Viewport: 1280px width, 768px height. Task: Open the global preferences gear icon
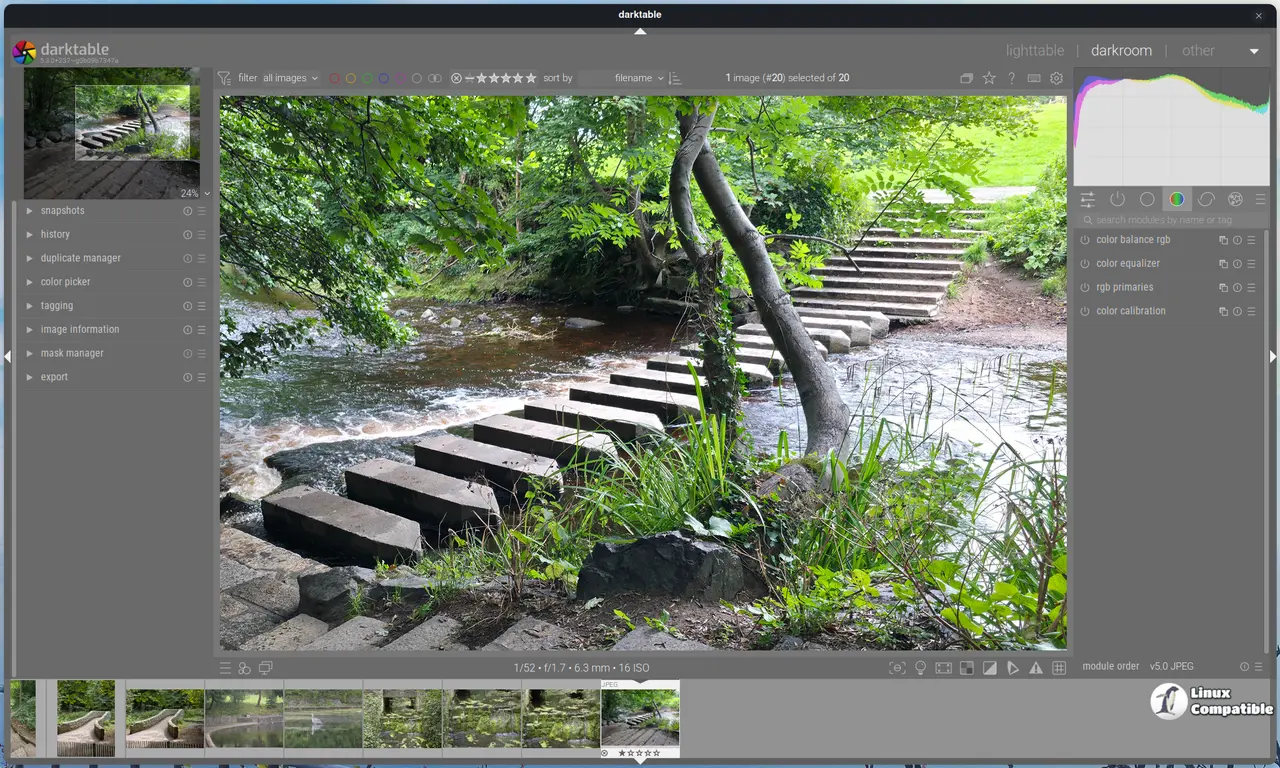coord(1056,78)
